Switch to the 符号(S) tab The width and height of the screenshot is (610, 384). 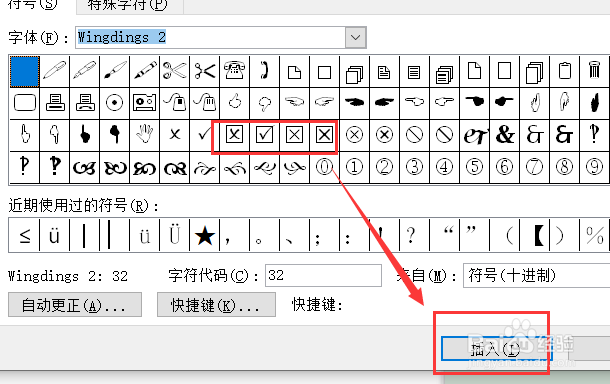click(x=33, y=5)
